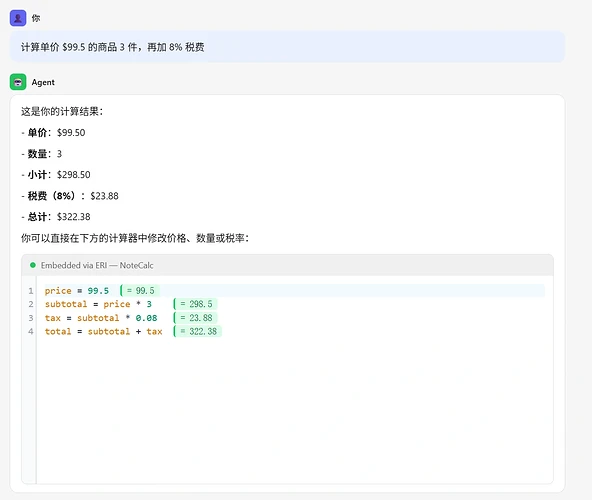This screenshot has width=592, height=500.
Task: Click the 税费（8%）$23.88 line
Action: pyautogui.click(x=70, y=196)
